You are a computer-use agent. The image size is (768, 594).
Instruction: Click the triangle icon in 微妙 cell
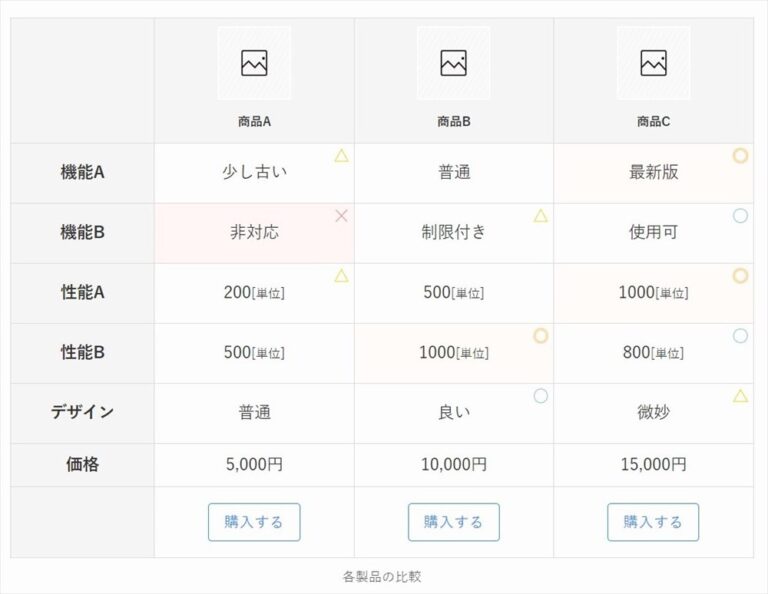740,395
